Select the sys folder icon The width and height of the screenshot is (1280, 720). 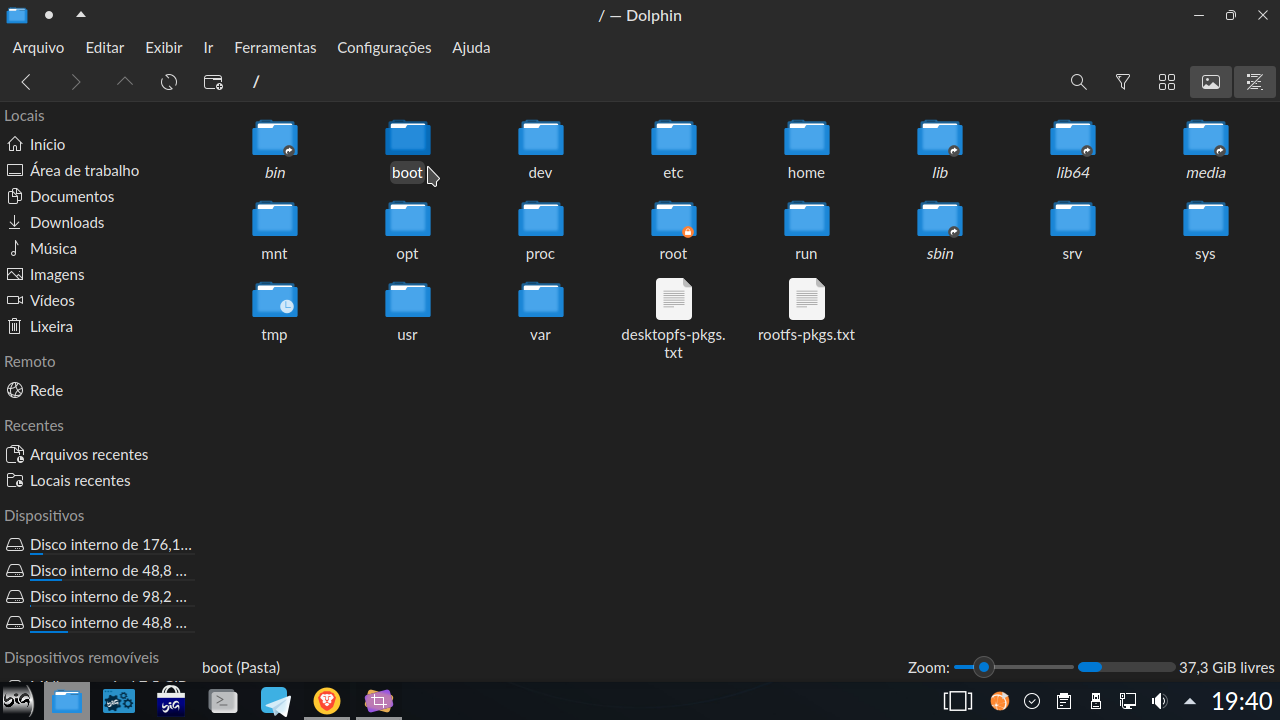[1206, 219]
